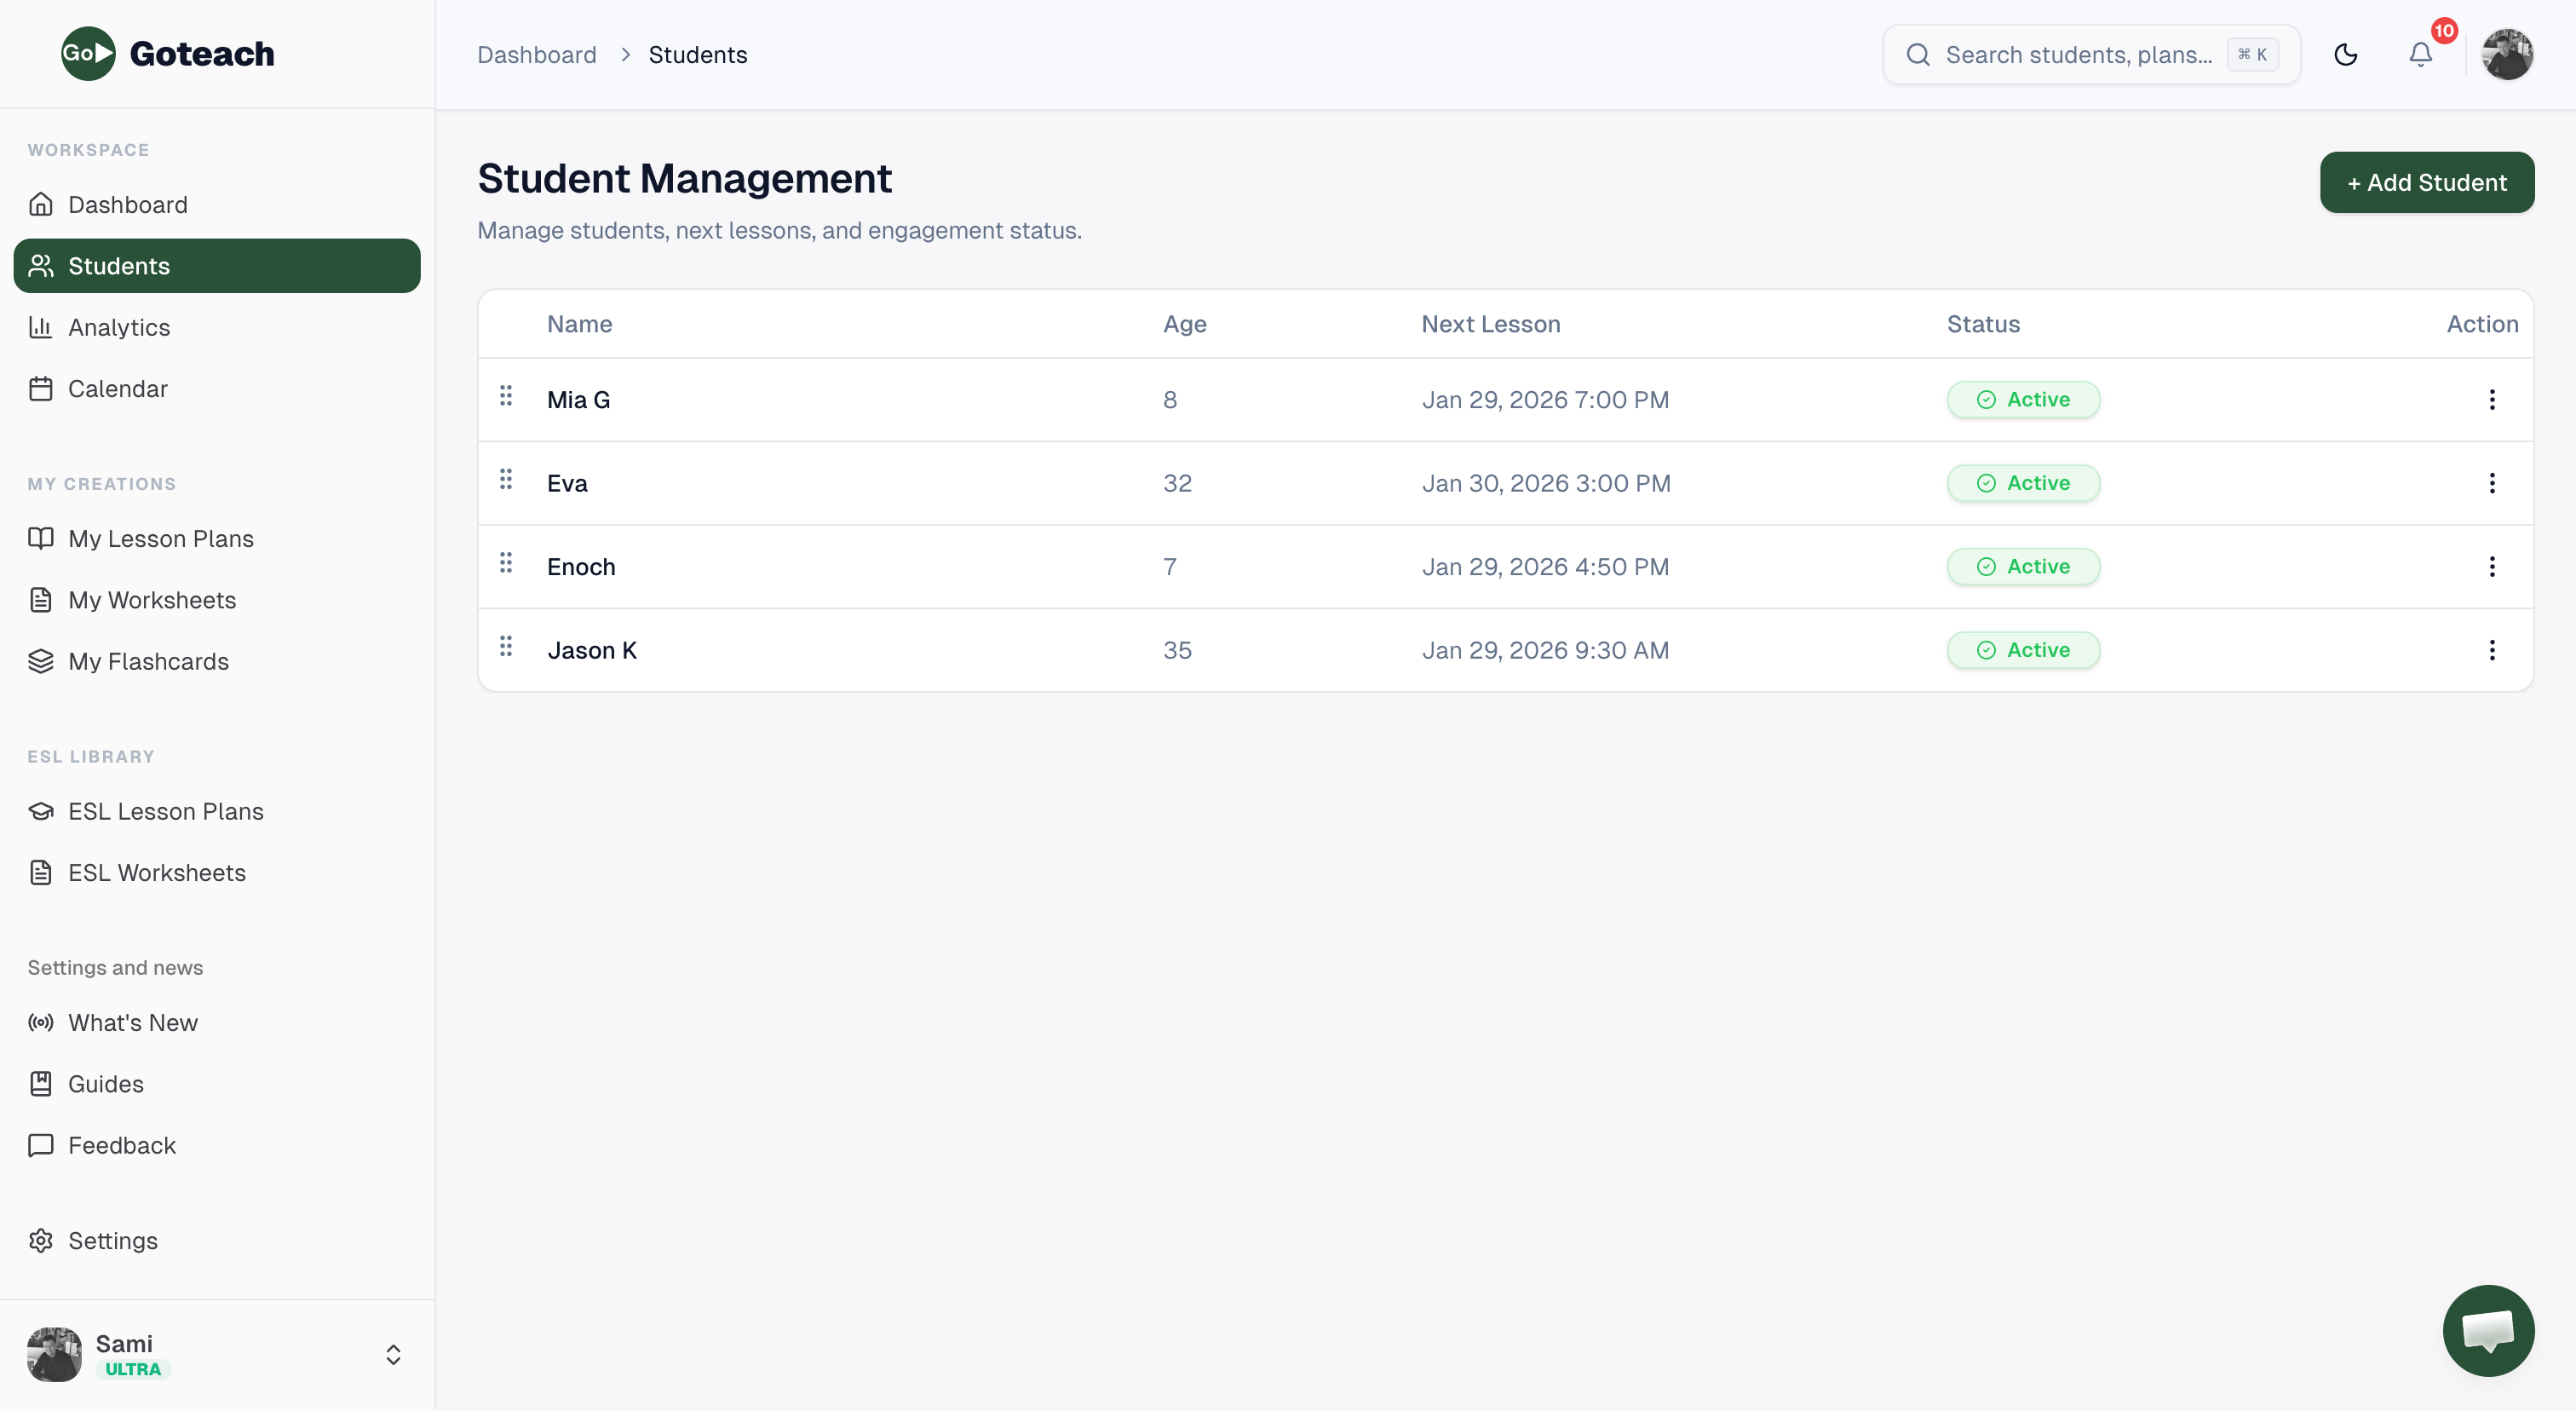The height and width of the screenshot is (1411, 2576).
Task: Open notifications bell icon
Action: coord(2420,55)
